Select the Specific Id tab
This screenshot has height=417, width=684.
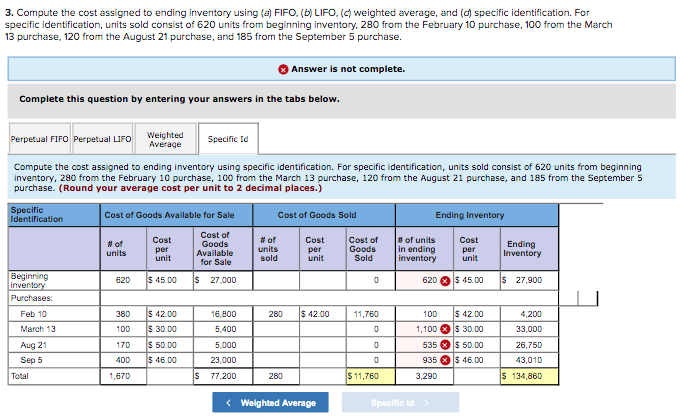[228, 139]
